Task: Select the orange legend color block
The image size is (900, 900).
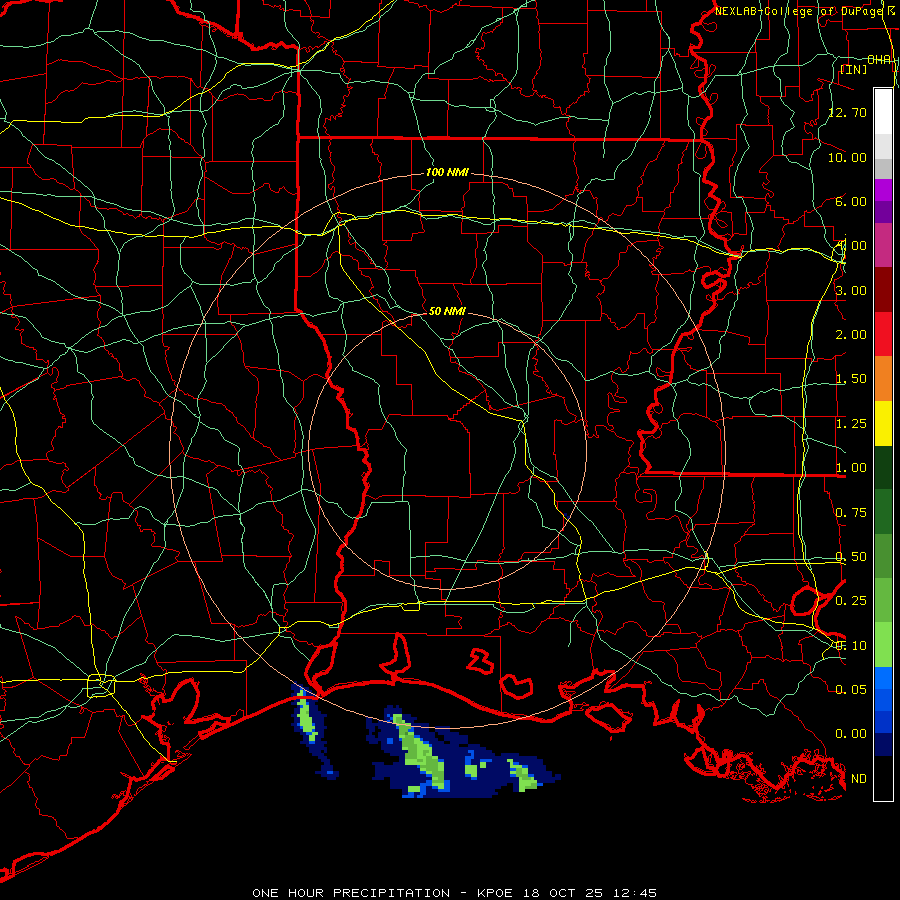Action: [x=883, y=378]
